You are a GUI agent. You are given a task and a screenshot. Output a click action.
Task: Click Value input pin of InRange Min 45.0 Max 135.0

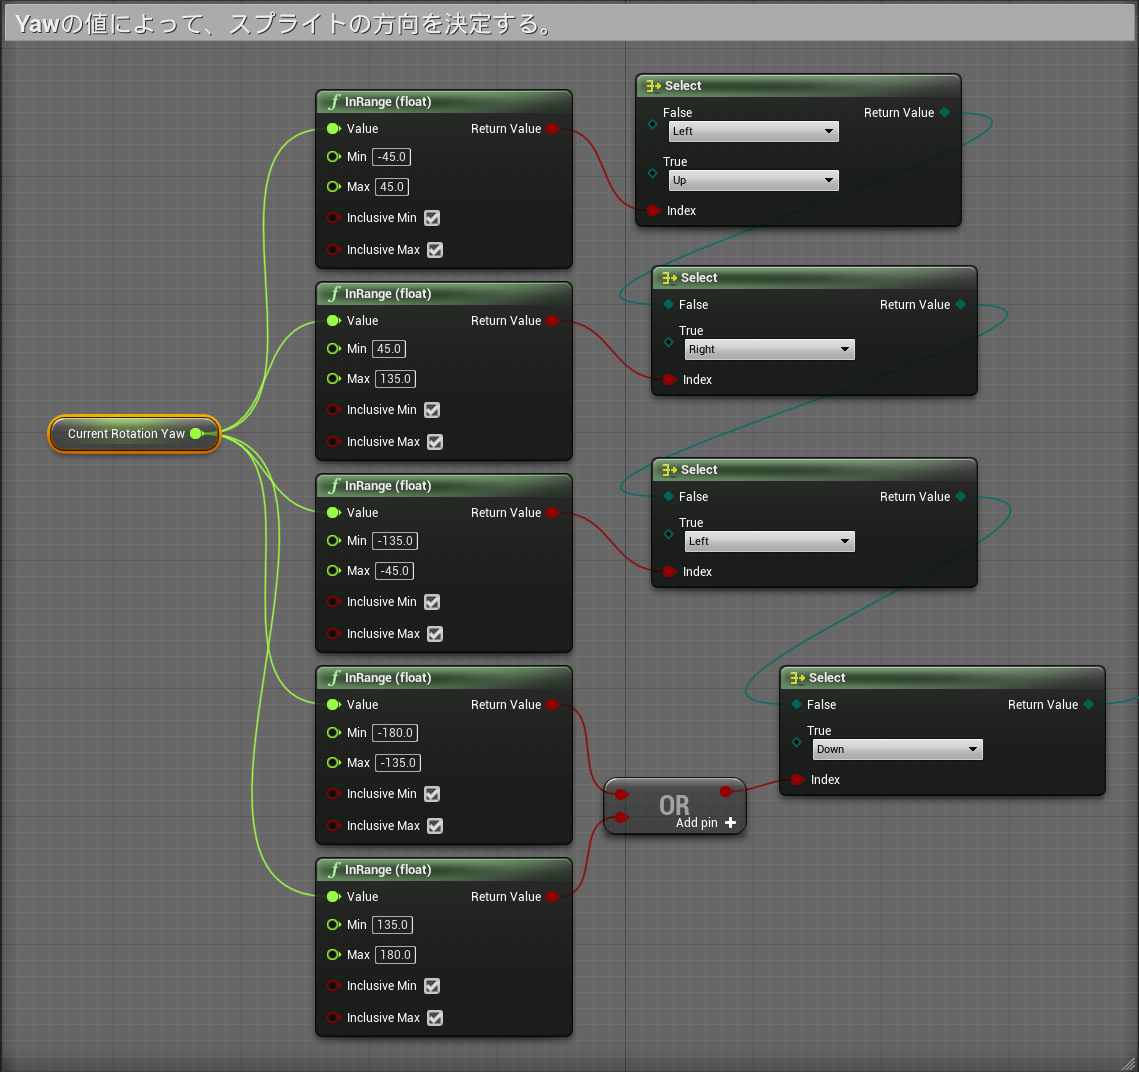(x=333, y=320)
